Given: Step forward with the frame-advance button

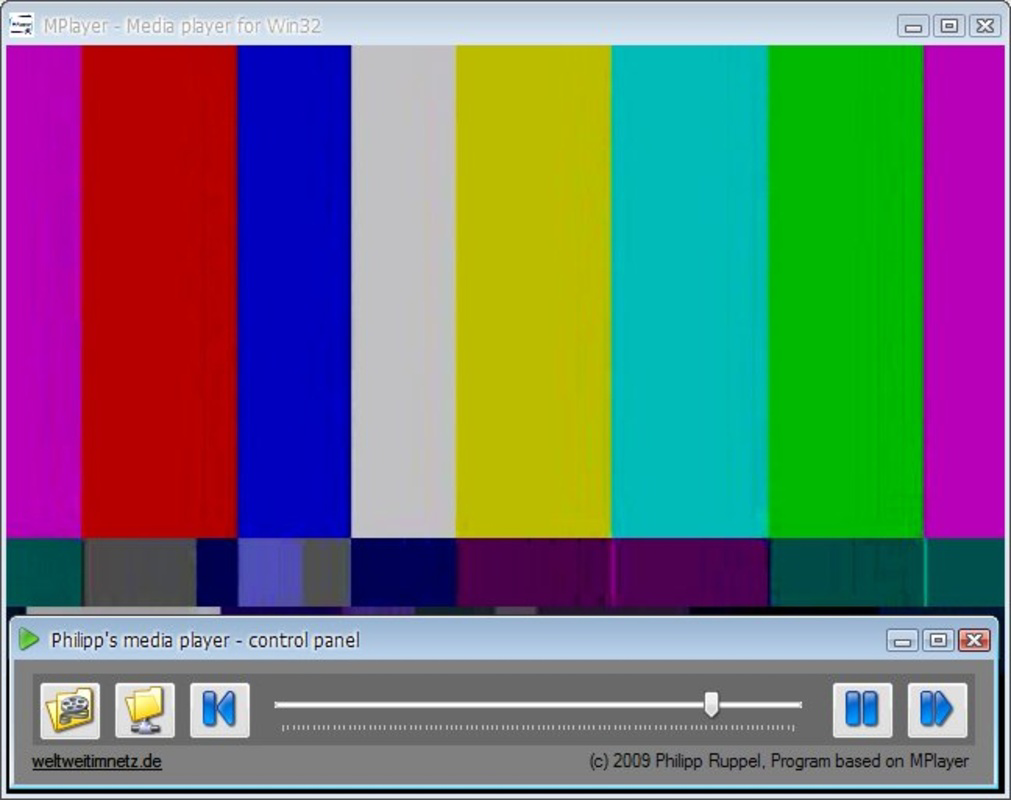Looking at the screenshot, I should pos(937,710).
